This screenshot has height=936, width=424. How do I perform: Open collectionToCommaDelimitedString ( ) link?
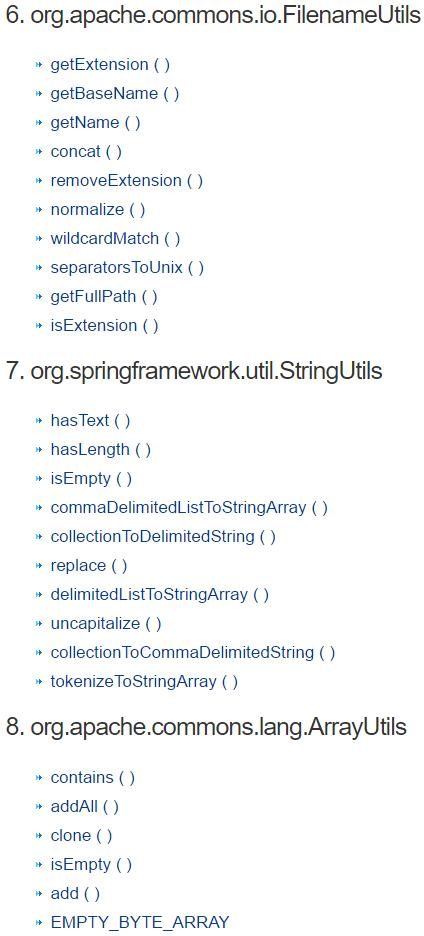193,652
